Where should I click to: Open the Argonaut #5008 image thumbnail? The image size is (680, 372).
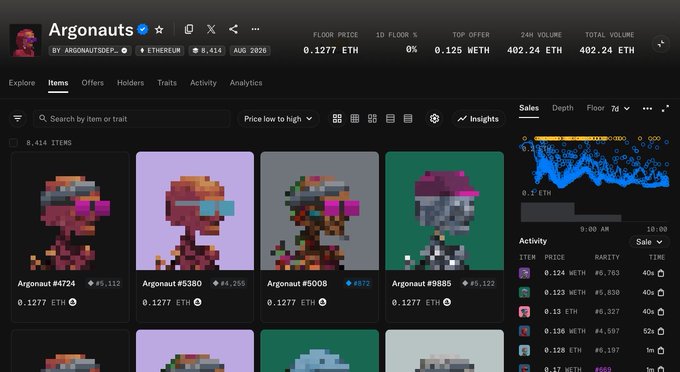320,211
